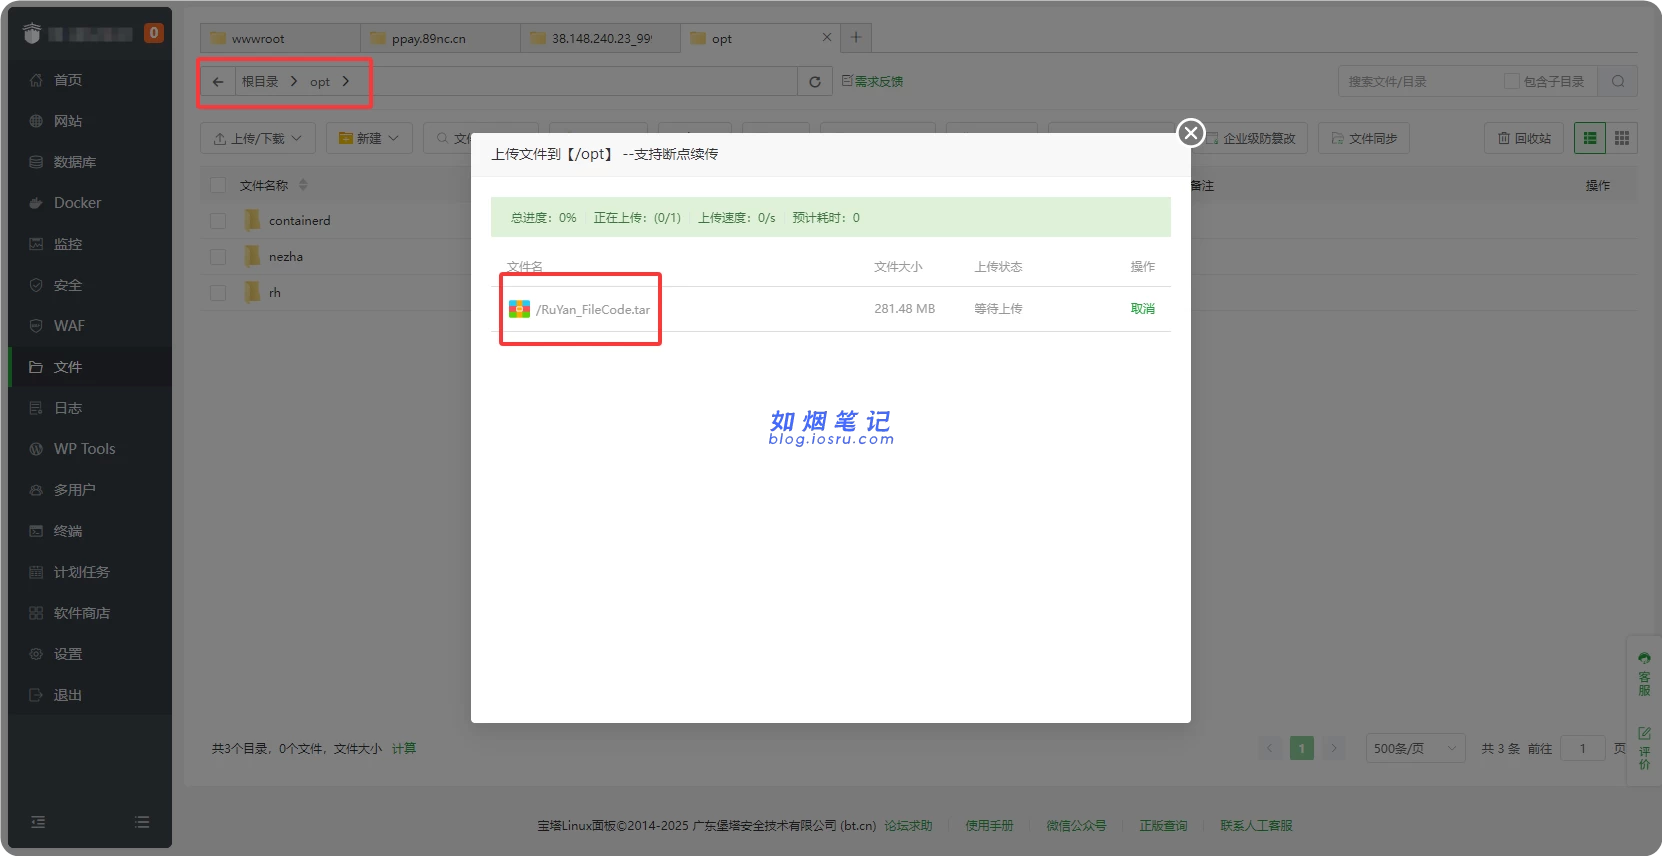Open the 上传/下载 dropdown
The height and width of the screenshot is (856, 1662).
click(x=258, y=138)
